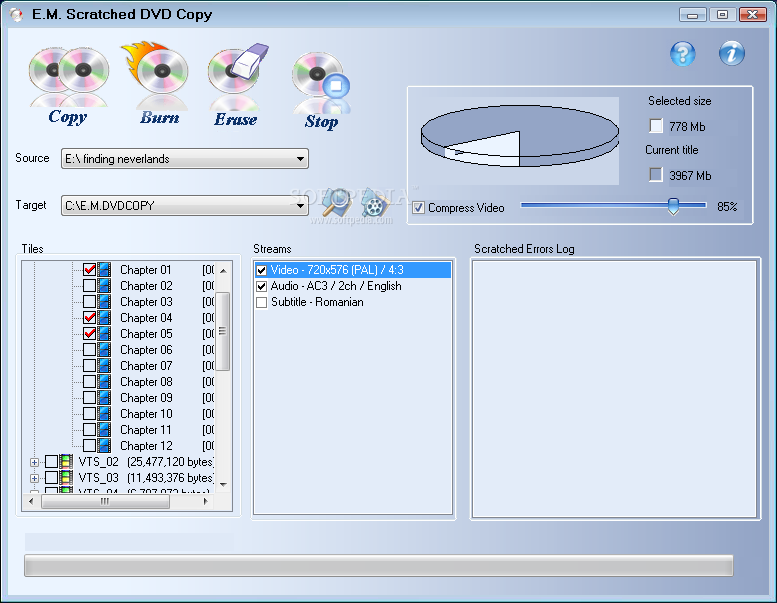This screenshot has height=603, width=777.
Task: Uncheck the Video 720x576 PAL stream
Action: (262, 271)
